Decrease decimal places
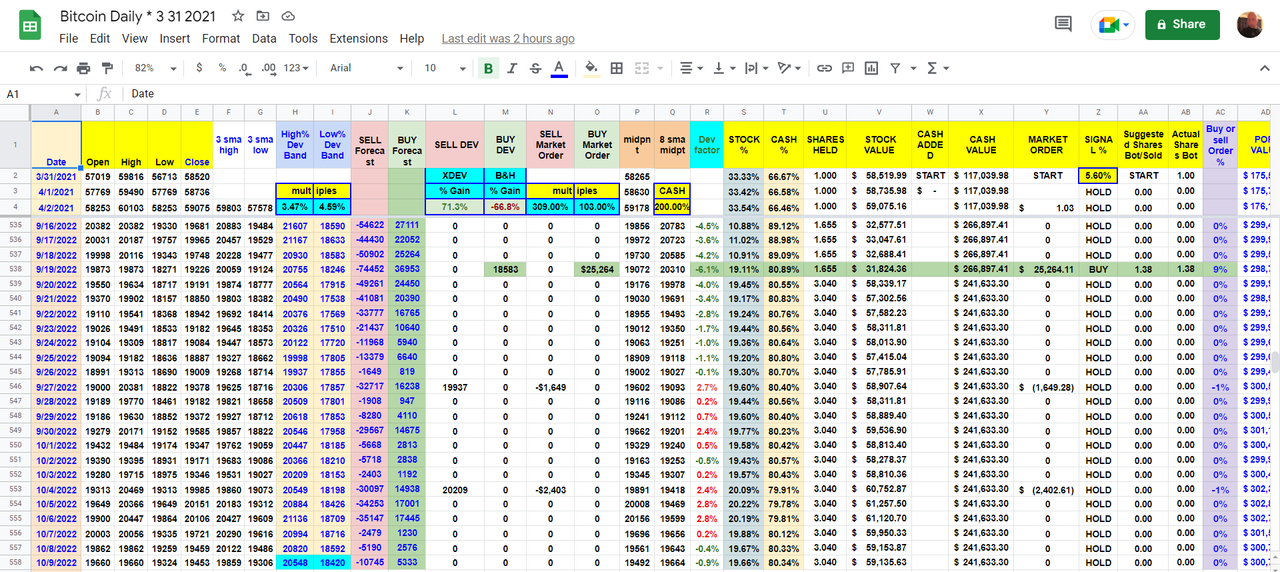 point(244,68)
